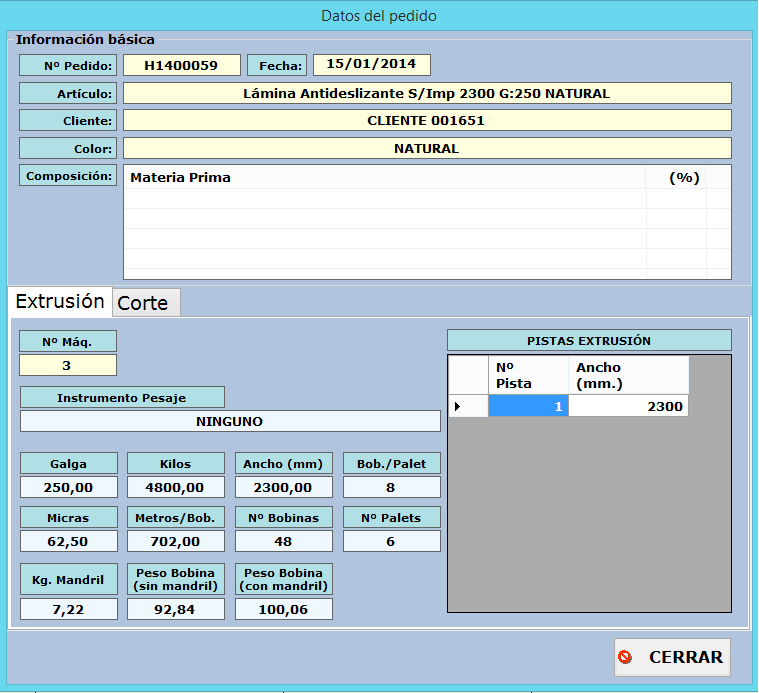This screenshot has height=693, width=759.
Task: Click the Ancho (mm.) cell showing 2300
Action: pos(628,406)
